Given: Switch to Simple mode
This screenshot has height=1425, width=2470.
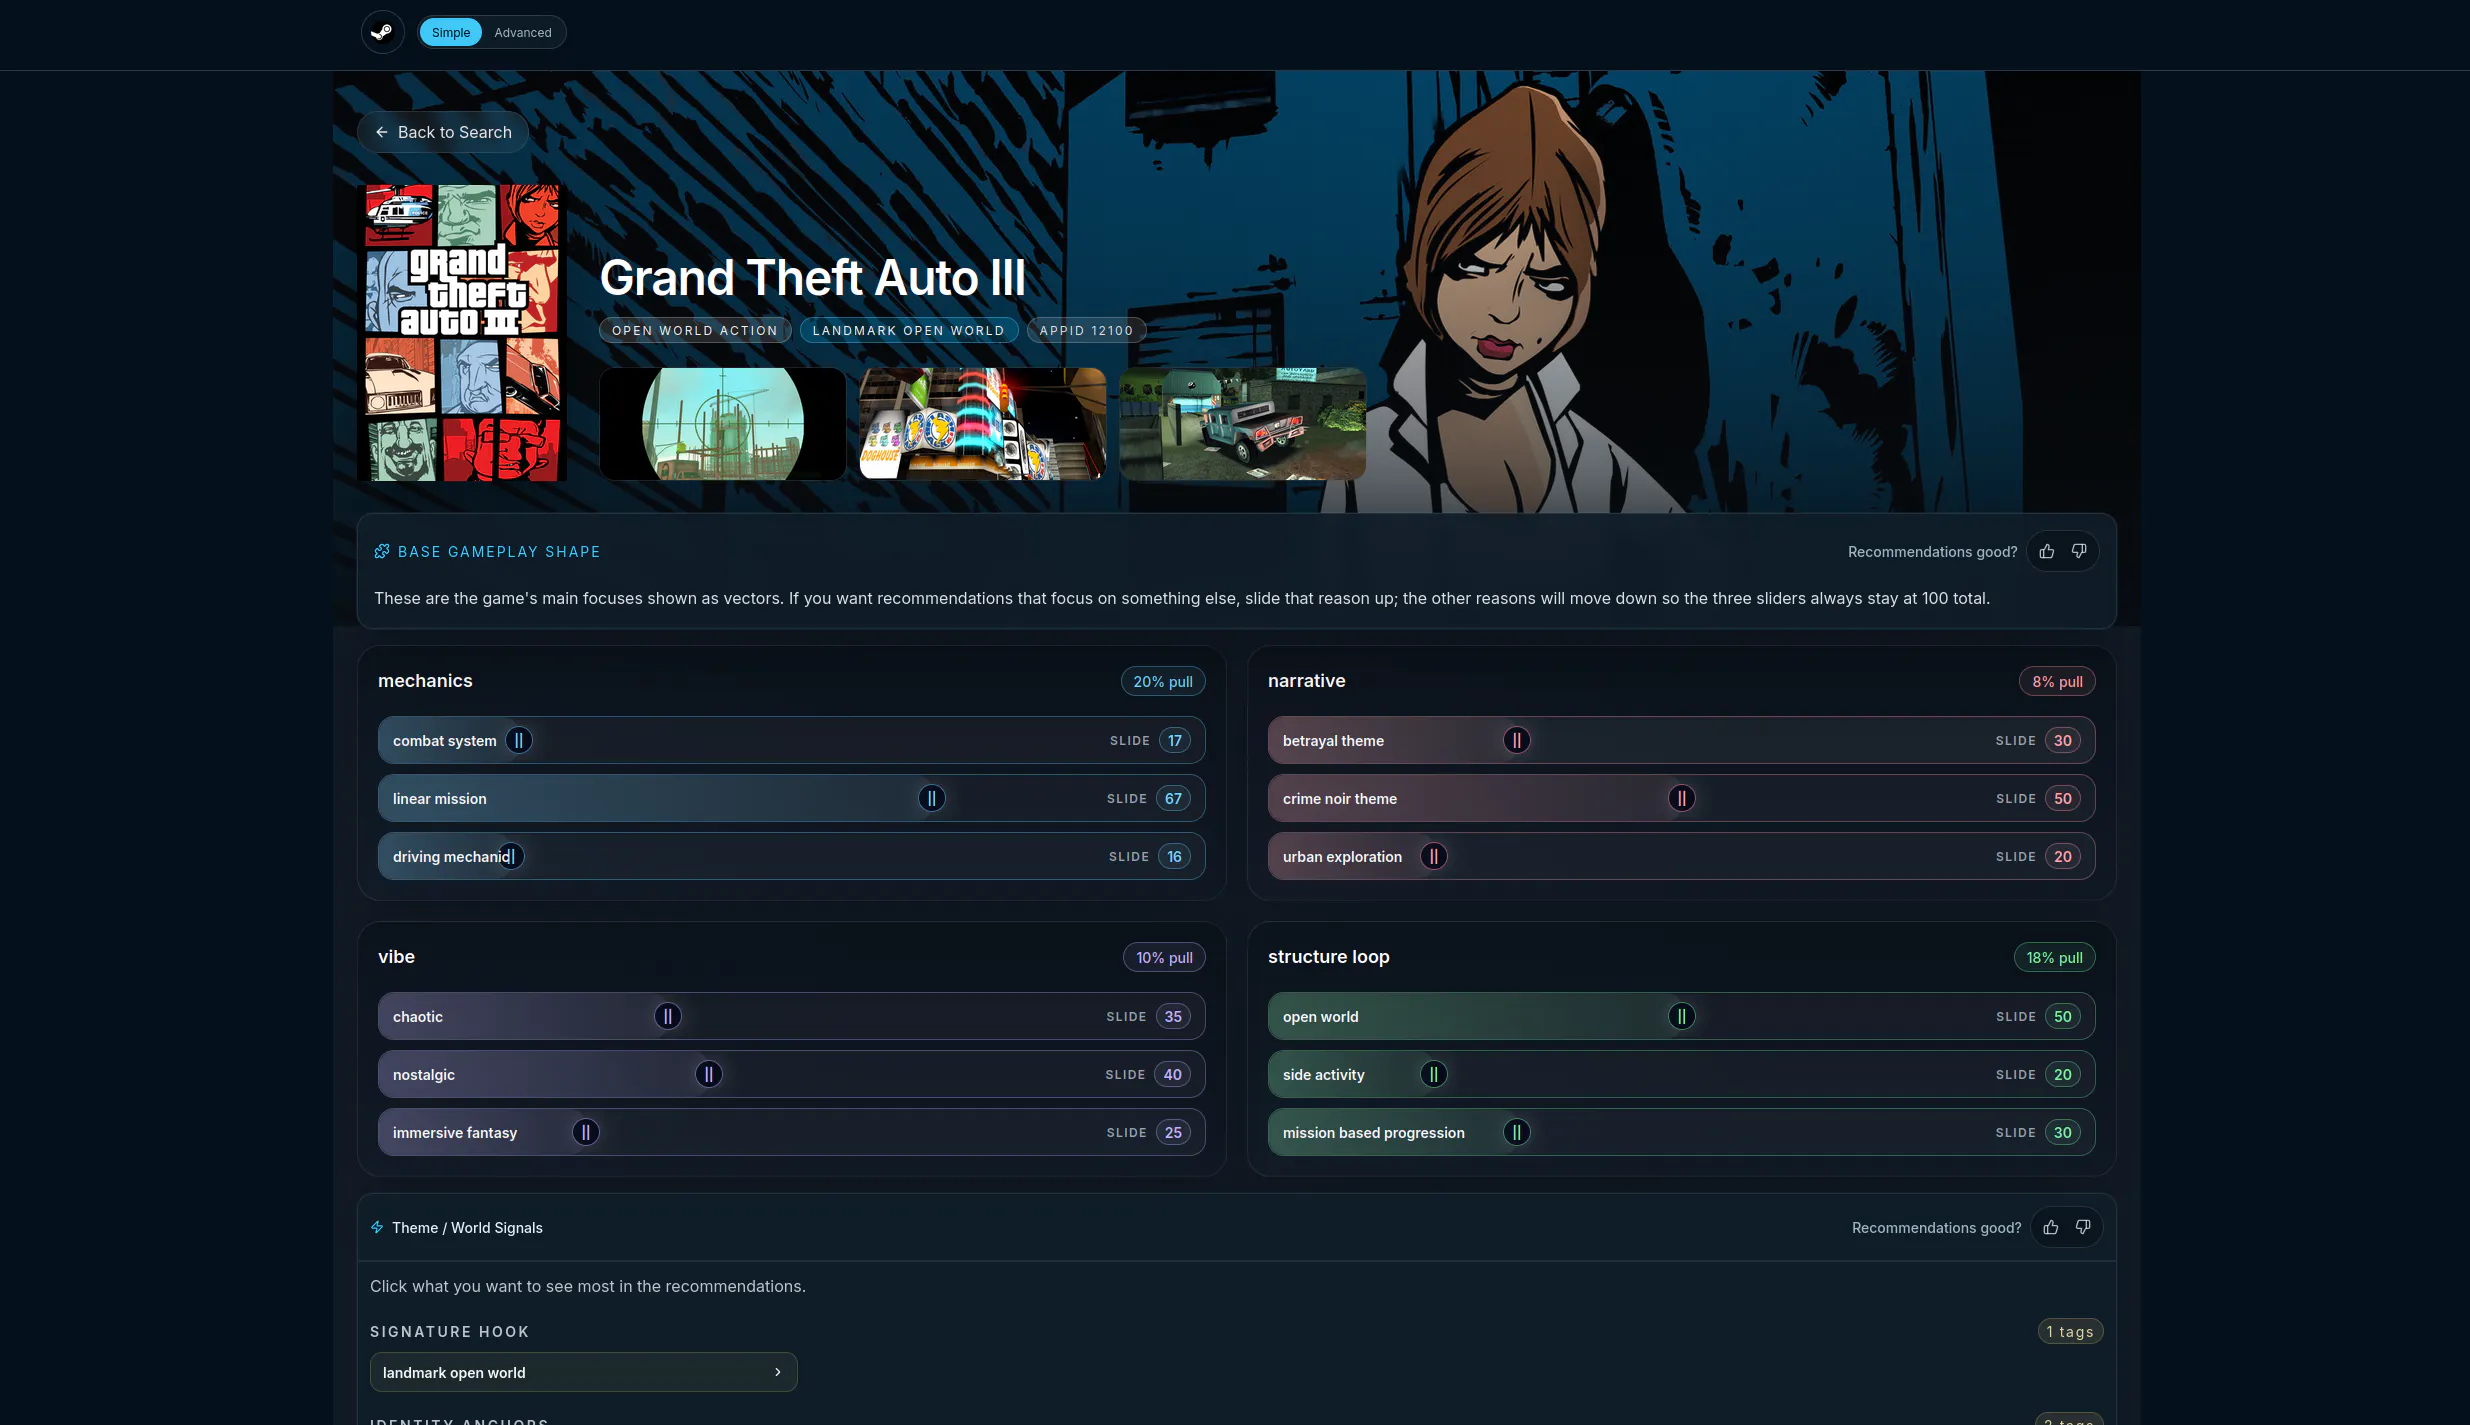Looking at the screenshot, I should [x=450, y=32].
